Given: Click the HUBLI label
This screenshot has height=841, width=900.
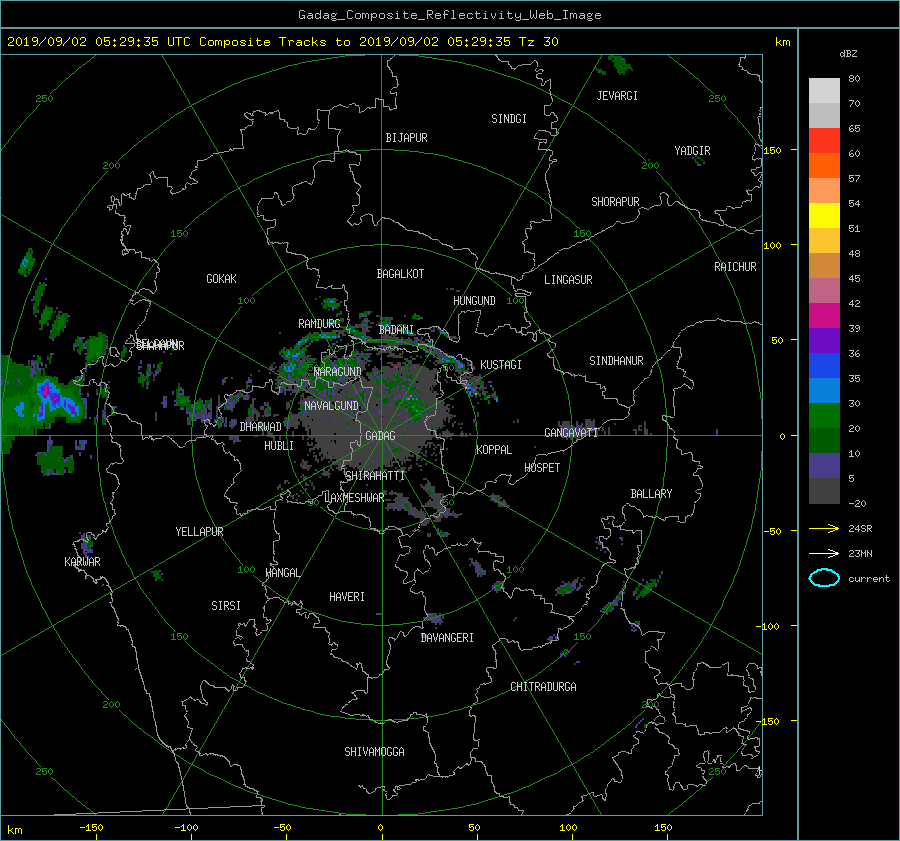Looking at the screenshot, I should pyautogui.click(x=279, y=446).
